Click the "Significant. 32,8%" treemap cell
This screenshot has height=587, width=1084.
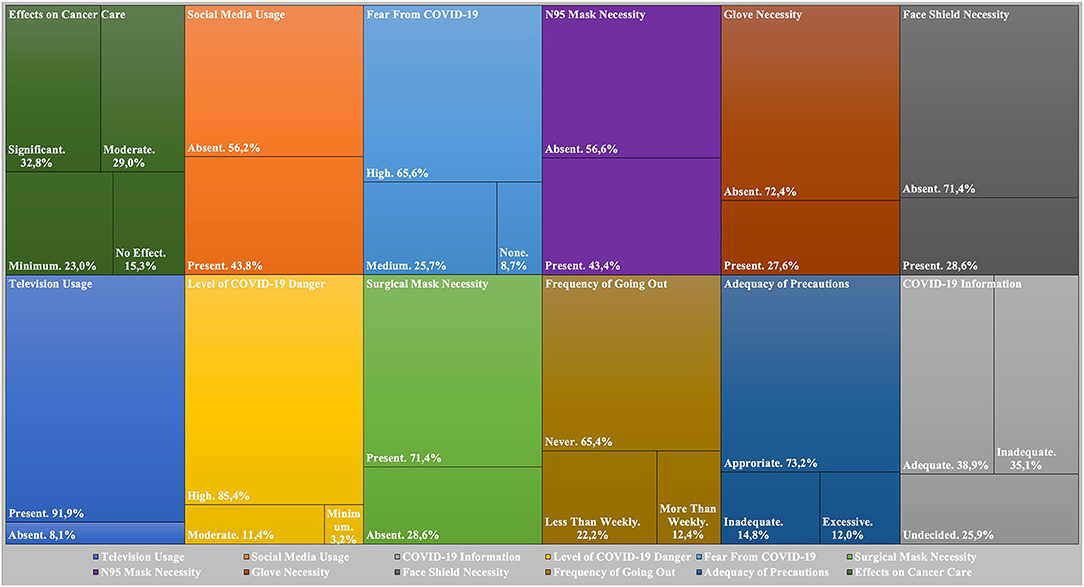coord(53,88)
